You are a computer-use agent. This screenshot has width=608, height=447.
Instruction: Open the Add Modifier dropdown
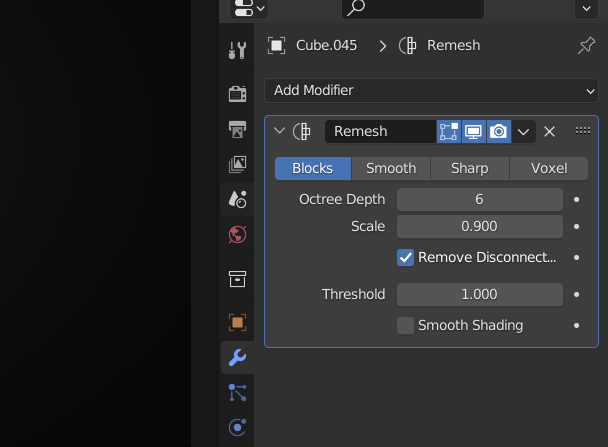pos(431,90)
